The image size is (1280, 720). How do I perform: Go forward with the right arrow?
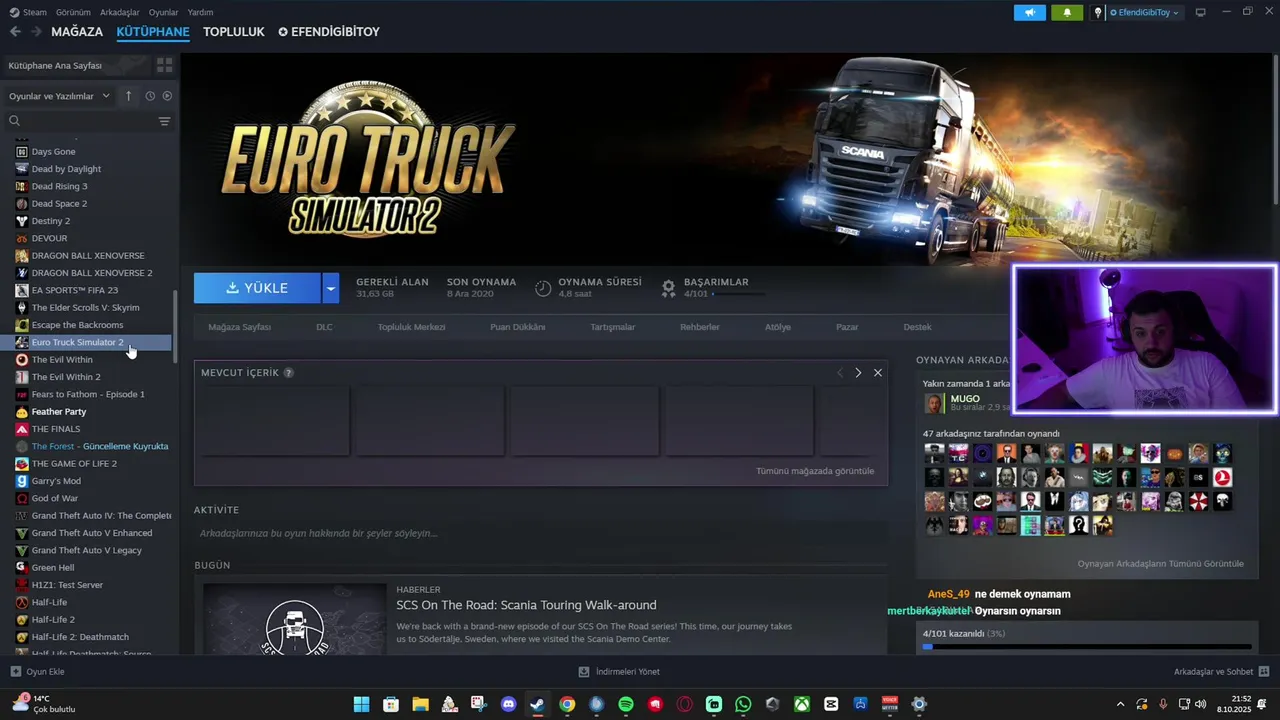(36, 32)
